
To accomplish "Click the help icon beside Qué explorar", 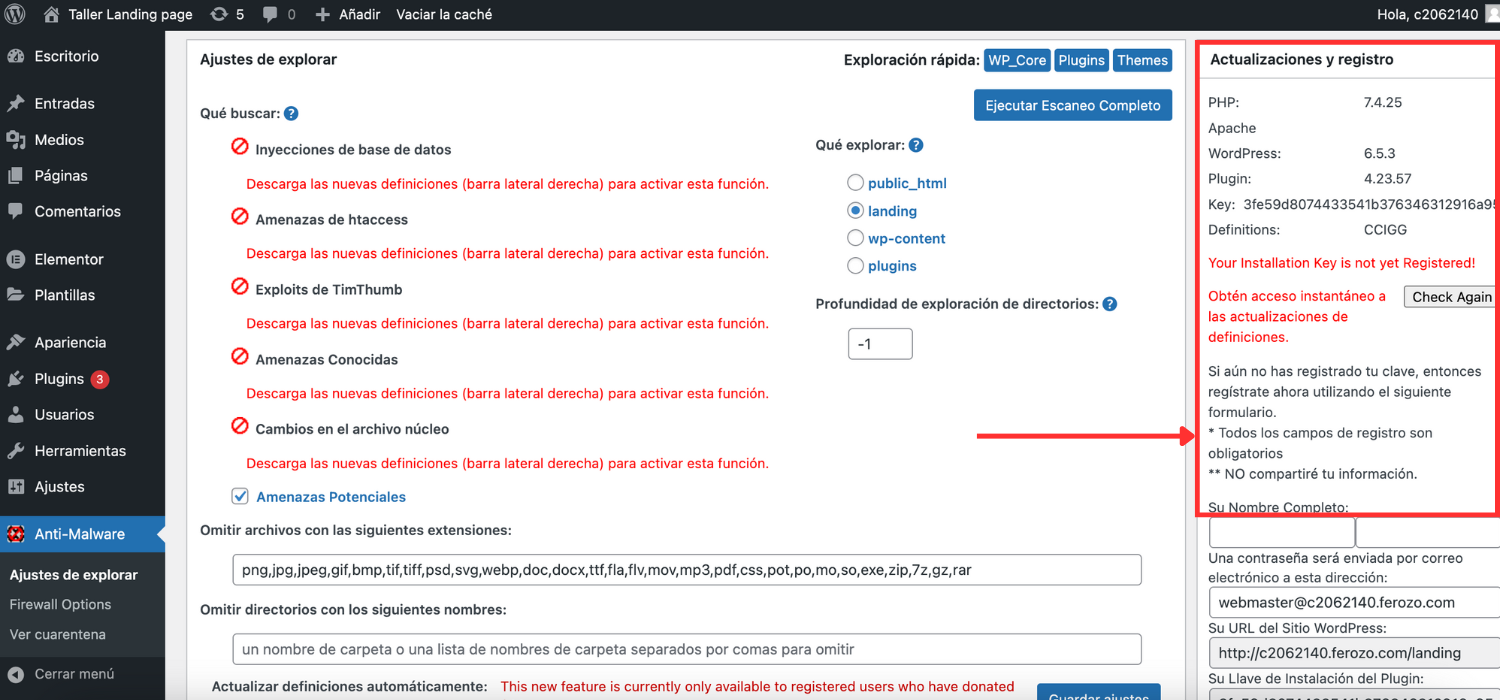I will pyautogui.click(x=916, y=145).
